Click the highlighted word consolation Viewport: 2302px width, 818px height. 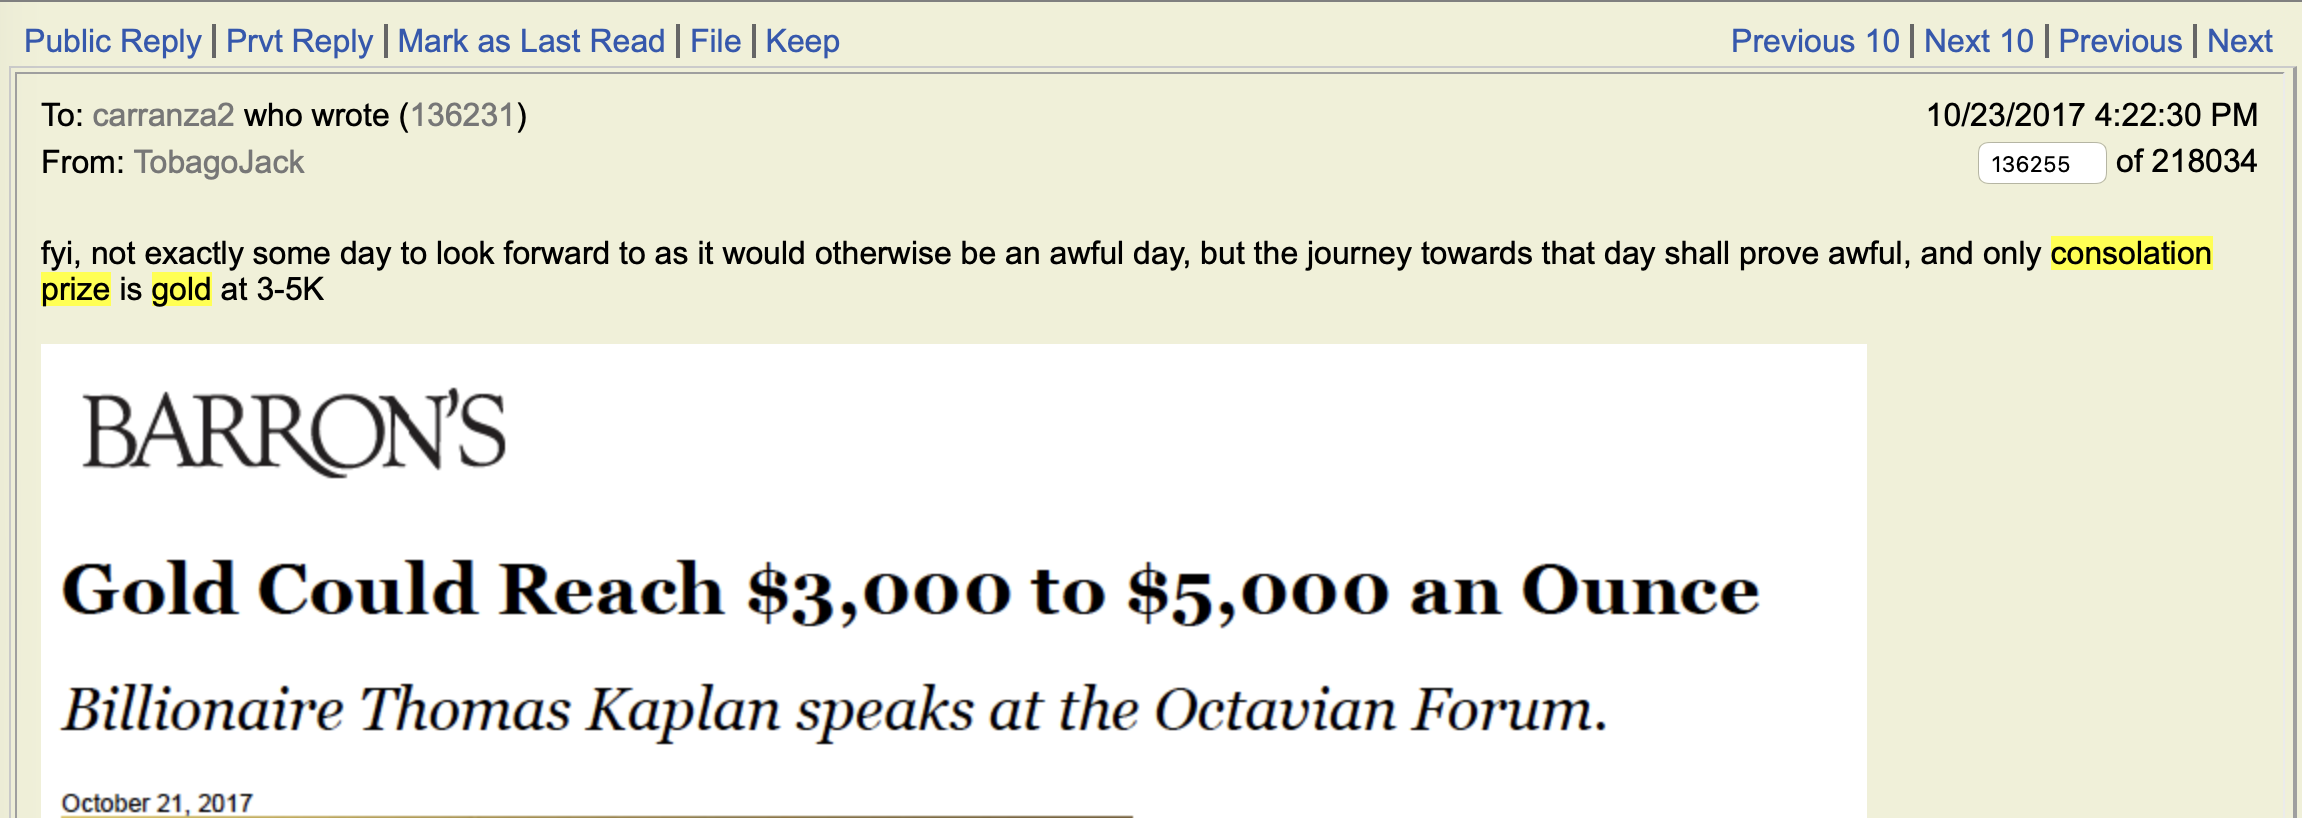coord(2130,253)
